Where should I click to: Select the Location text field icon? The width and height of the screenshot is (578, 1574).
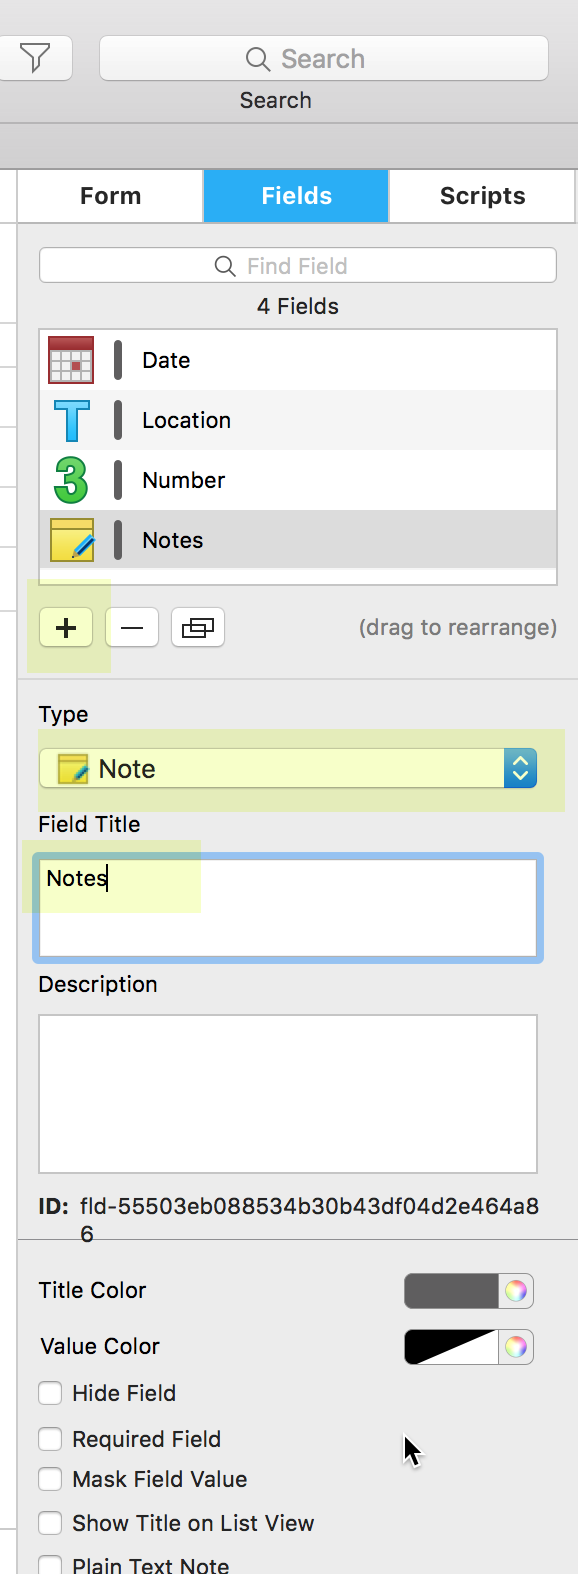coord(71,420)
